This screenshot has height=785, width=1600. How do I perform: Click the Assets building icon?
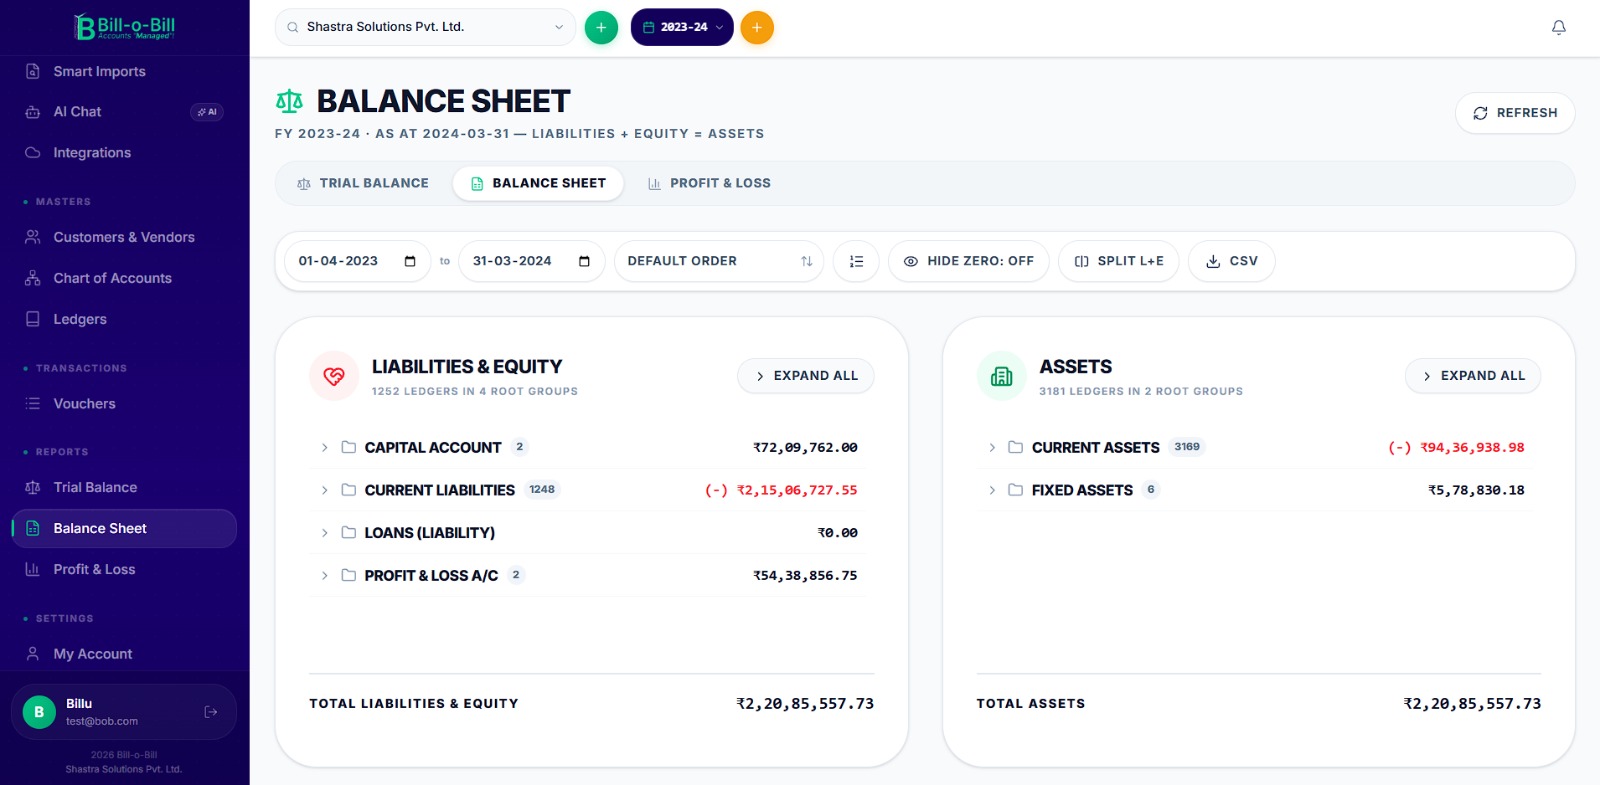1001,376
